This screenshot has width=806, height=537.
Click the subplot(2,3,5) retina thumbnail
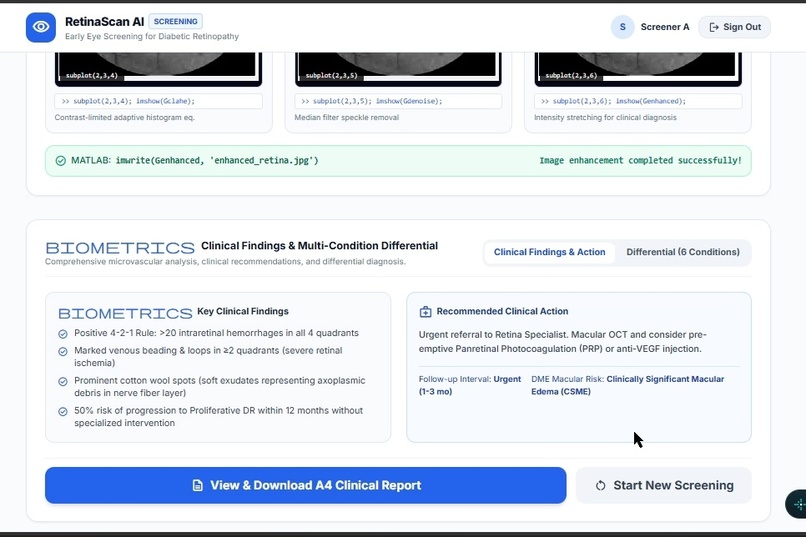click(x=398, y=68)
